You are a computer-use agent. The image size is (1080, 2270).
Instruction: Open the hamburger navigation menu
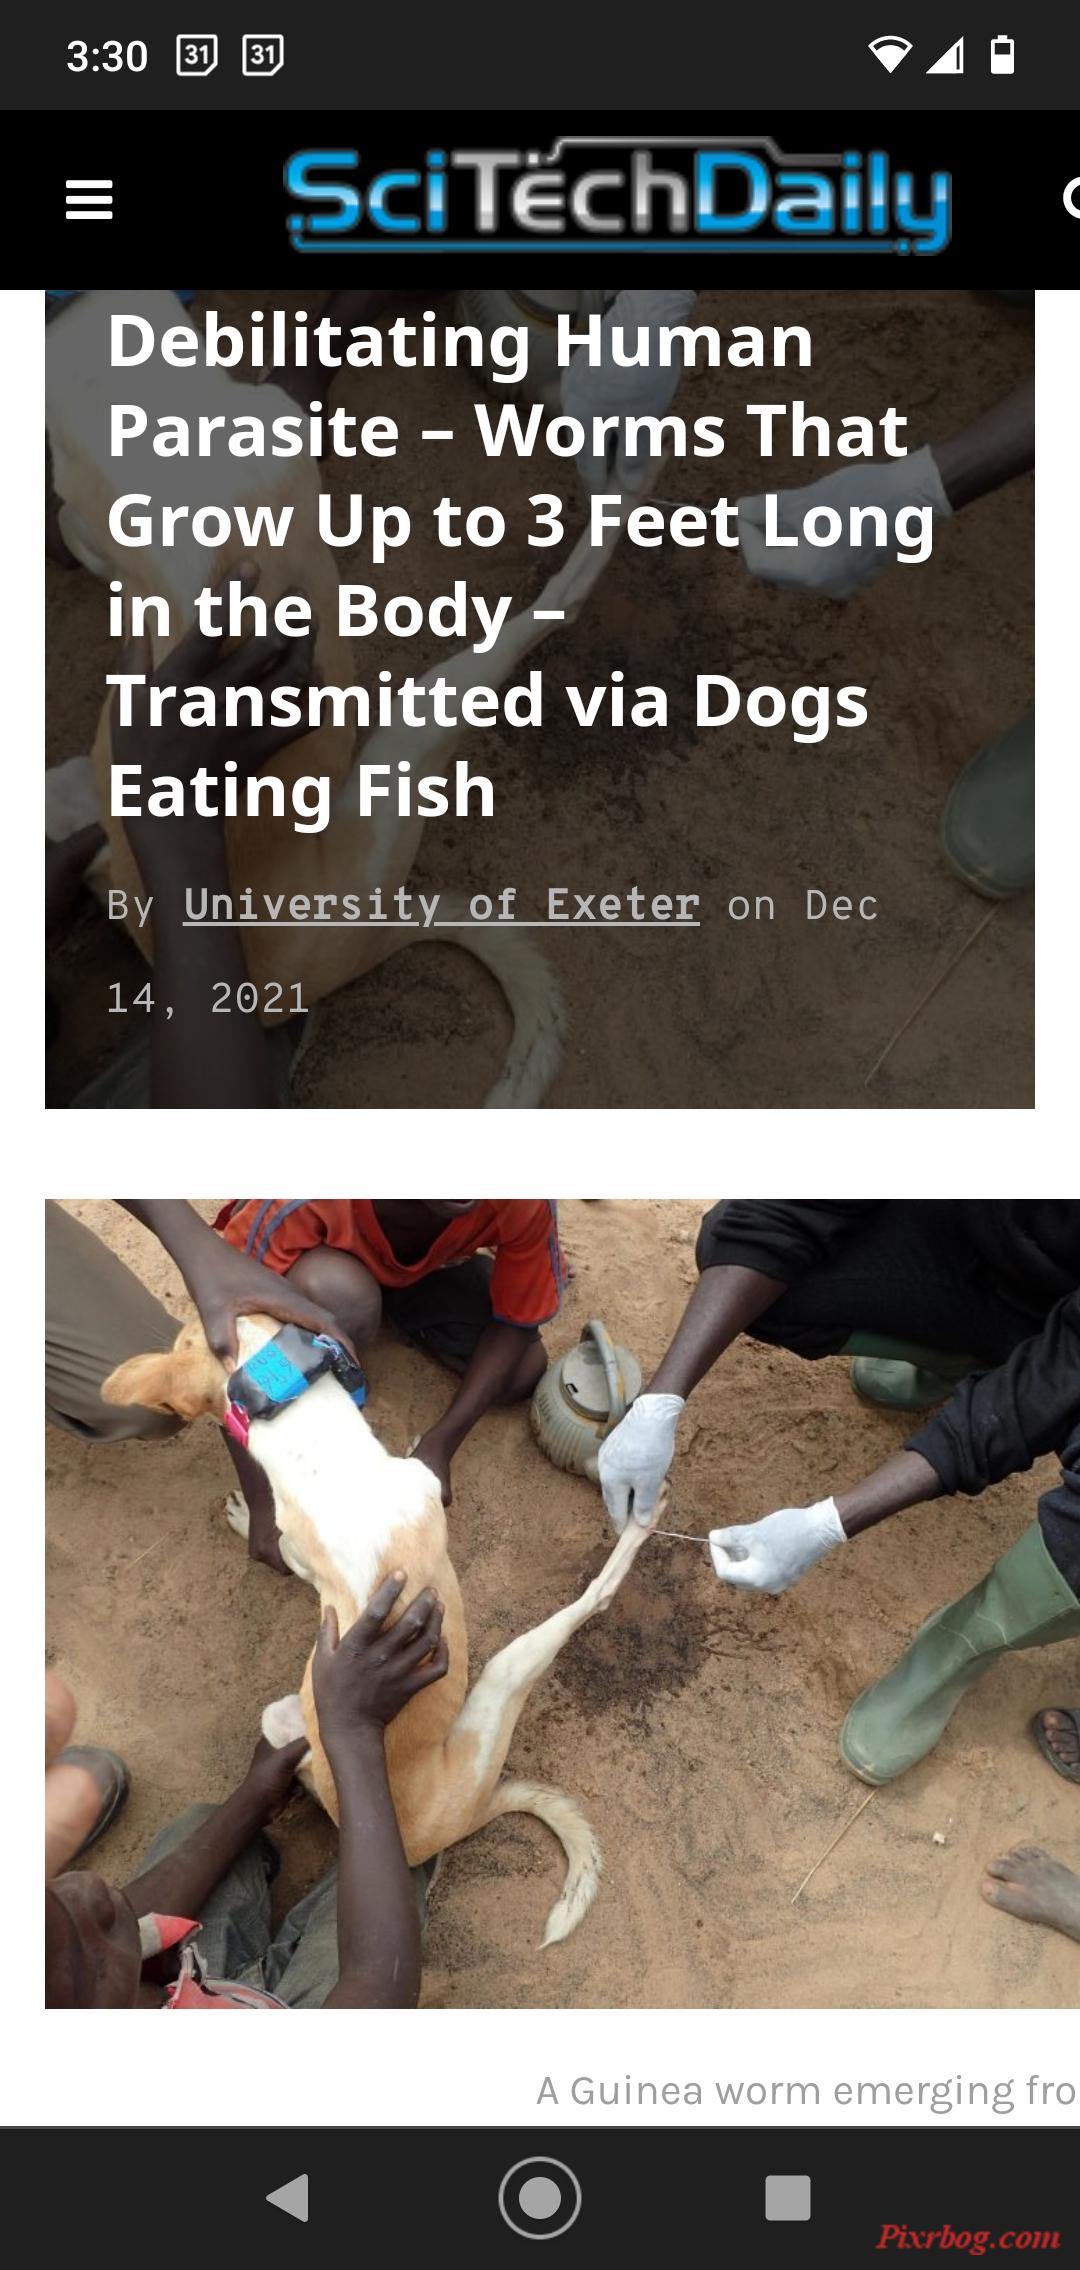click(89, 200)
